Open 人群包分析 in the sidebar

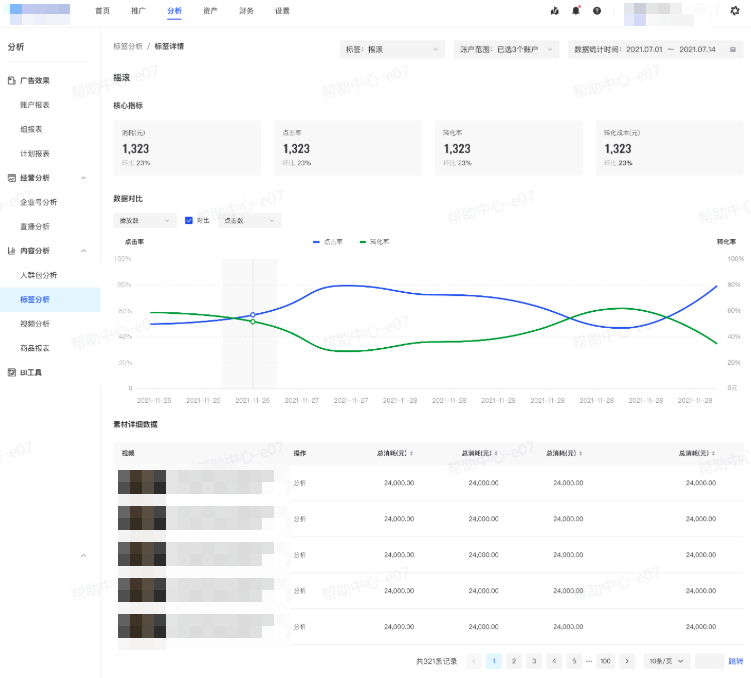point(38,275)
